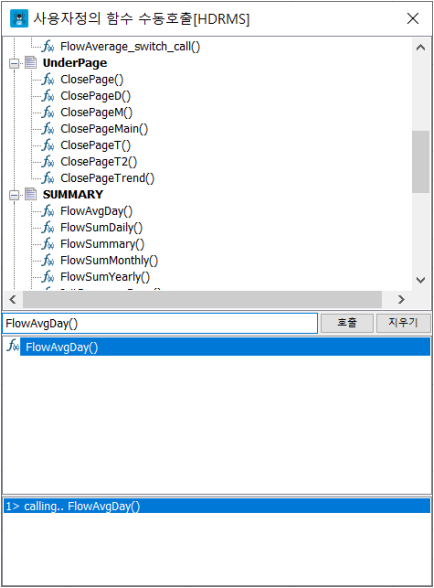Select the FlowSumDaily() function icon
Viewport: 434px width, 588px height.
pos(48,227)
